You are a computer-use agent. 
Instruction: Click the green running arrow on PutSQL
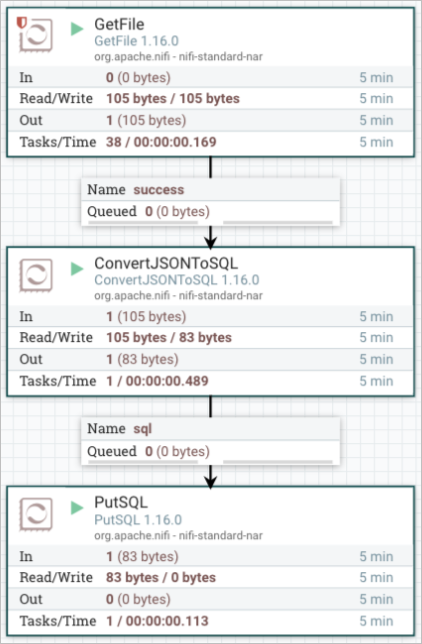77,508
